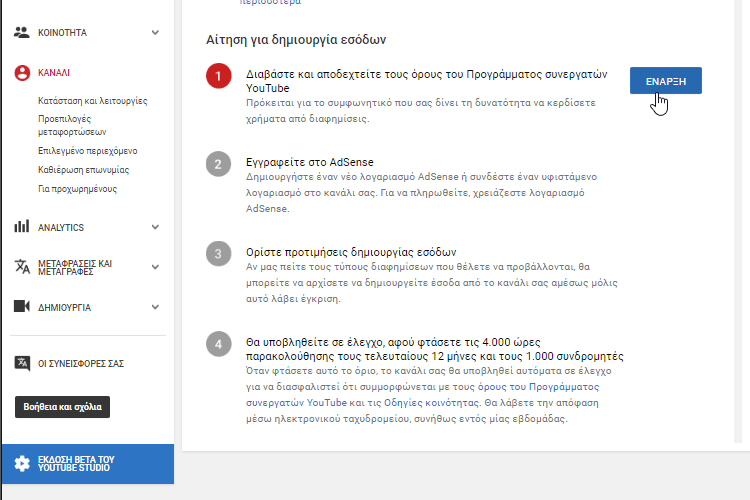Go to Κατάσταση και λειτουργίες
Screen dimensions: 750x500
click(x=93, y=101)
